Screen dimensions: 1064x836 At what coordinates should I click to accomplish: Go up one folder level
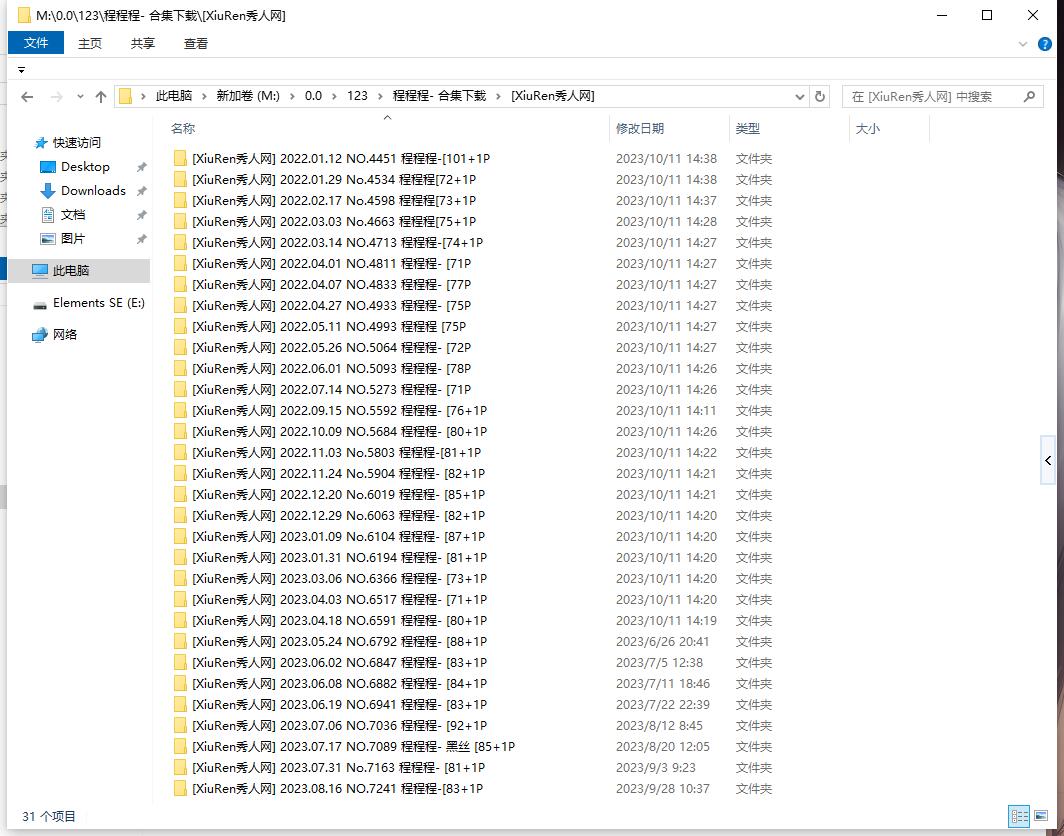tap(101, 97)
